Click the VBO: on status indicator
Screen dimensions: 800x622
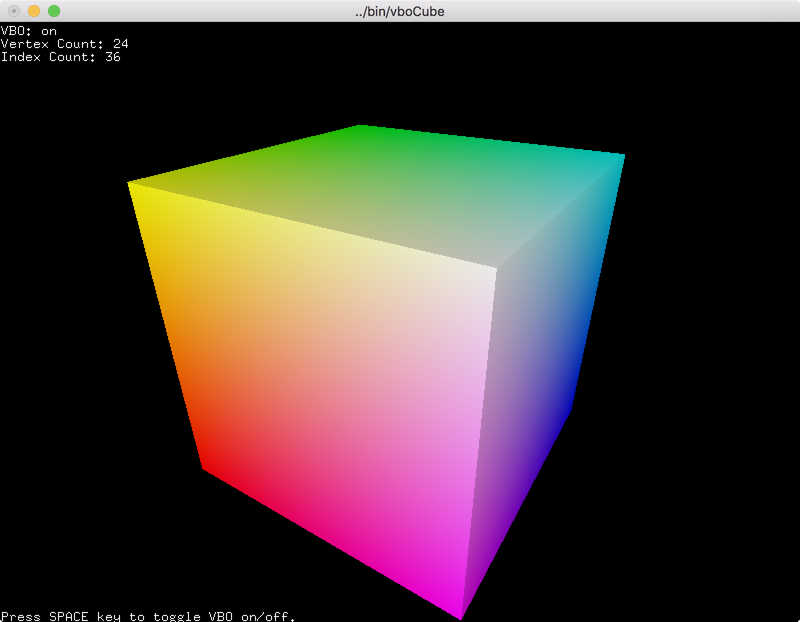27,30
